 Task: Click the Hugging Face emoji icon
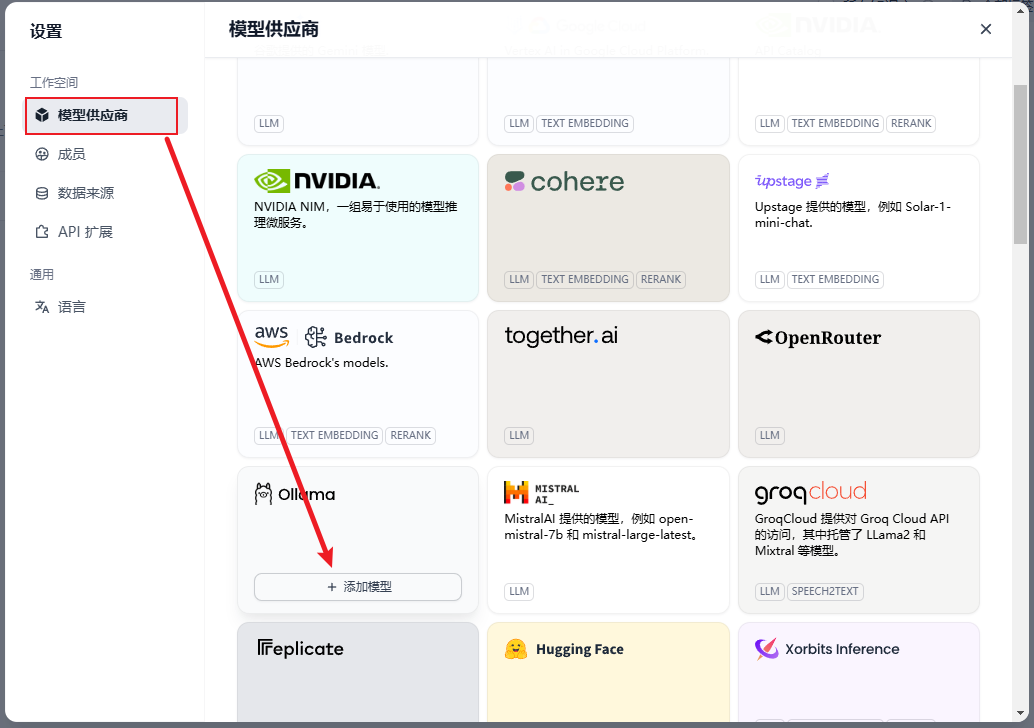(516, 649)
